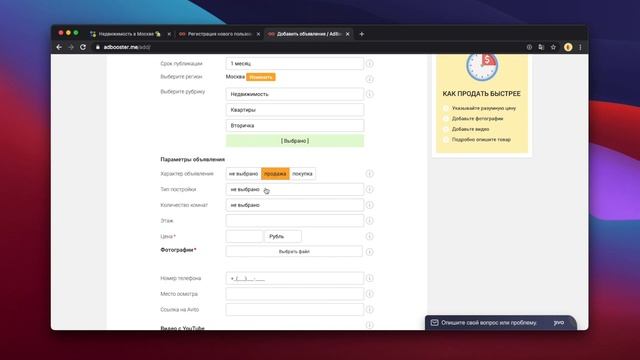Click info icon beside Цена field
The width and height of the screenshot is (640, 360).
pos(369,236)
